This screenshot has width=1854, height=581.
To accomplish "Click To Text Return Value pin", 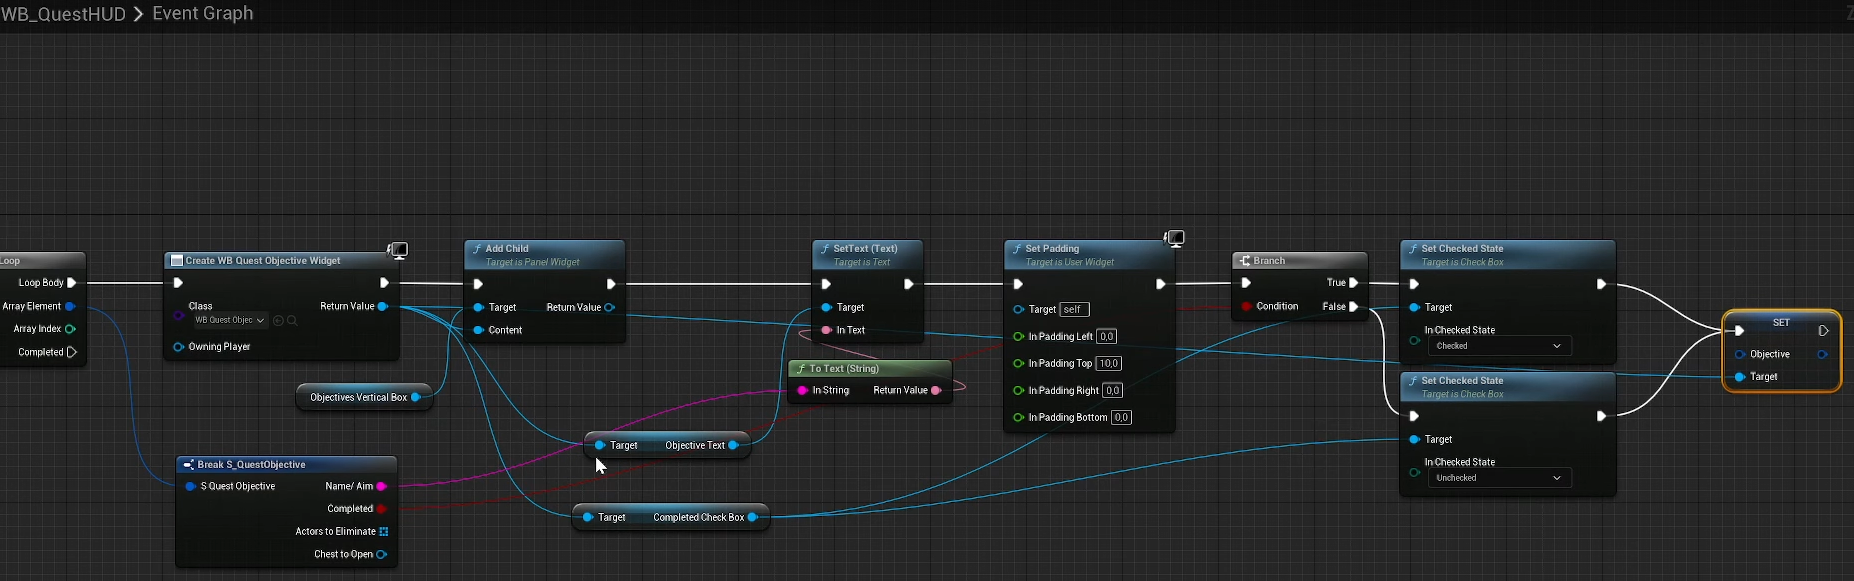I will [x=936, y=390].
